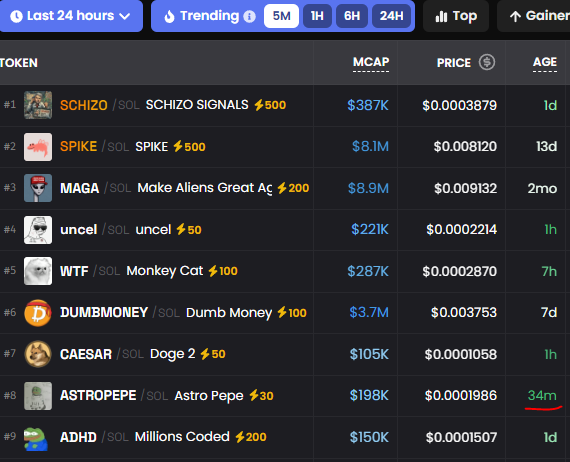Click the price $0.0002870
Image resolution: width=570 pixels, height=462 pixels.
(x=459, y=271)
